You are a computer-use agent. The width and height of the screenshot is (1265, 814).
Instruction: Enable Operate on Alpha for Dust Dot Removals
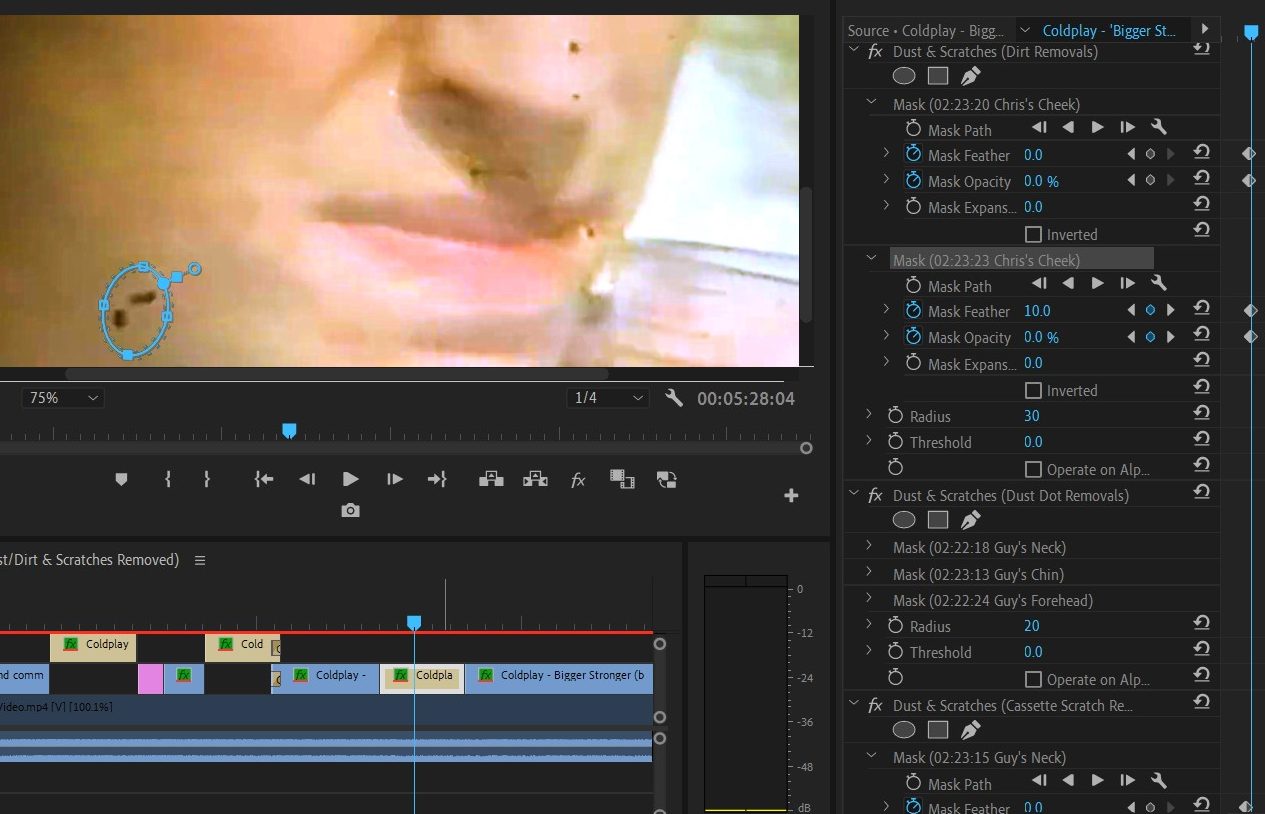1034,679
